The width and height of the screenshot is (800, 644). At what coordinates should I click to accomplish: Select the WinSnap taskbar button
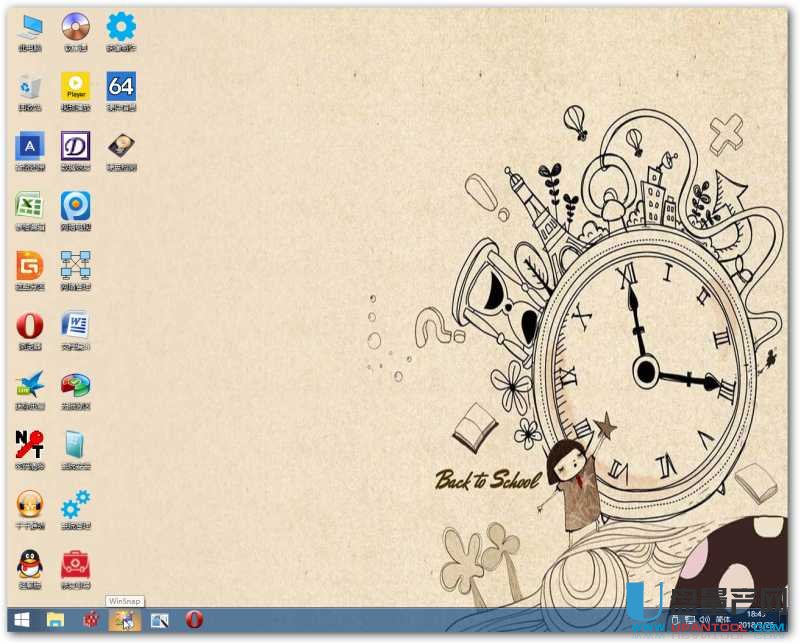[124, 621]
